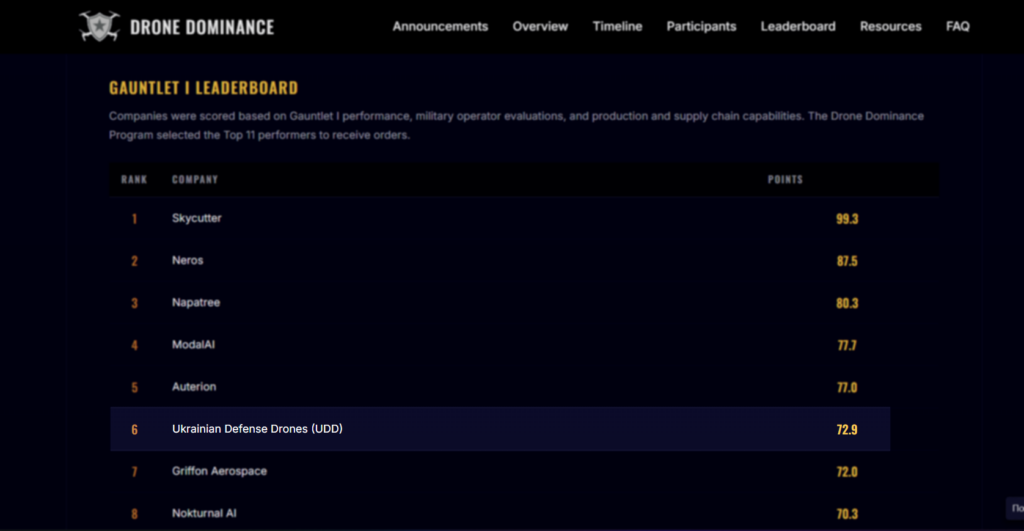Screen dimensions: 1024x531
Task: Open the Timeline nav link
Action: (x=617, y=27)
